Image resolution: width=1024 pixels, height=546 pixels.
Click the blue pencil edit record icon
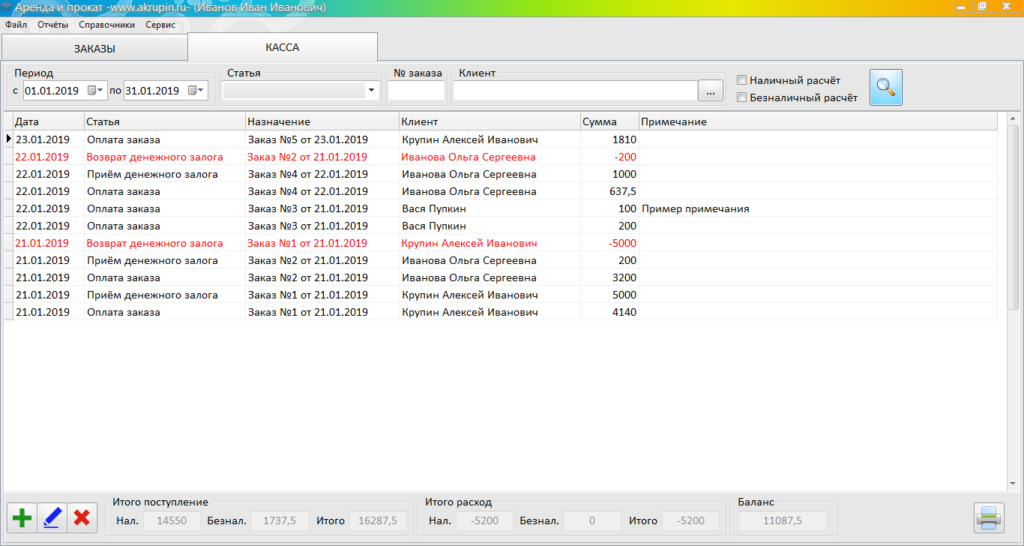tap(52, 518)
